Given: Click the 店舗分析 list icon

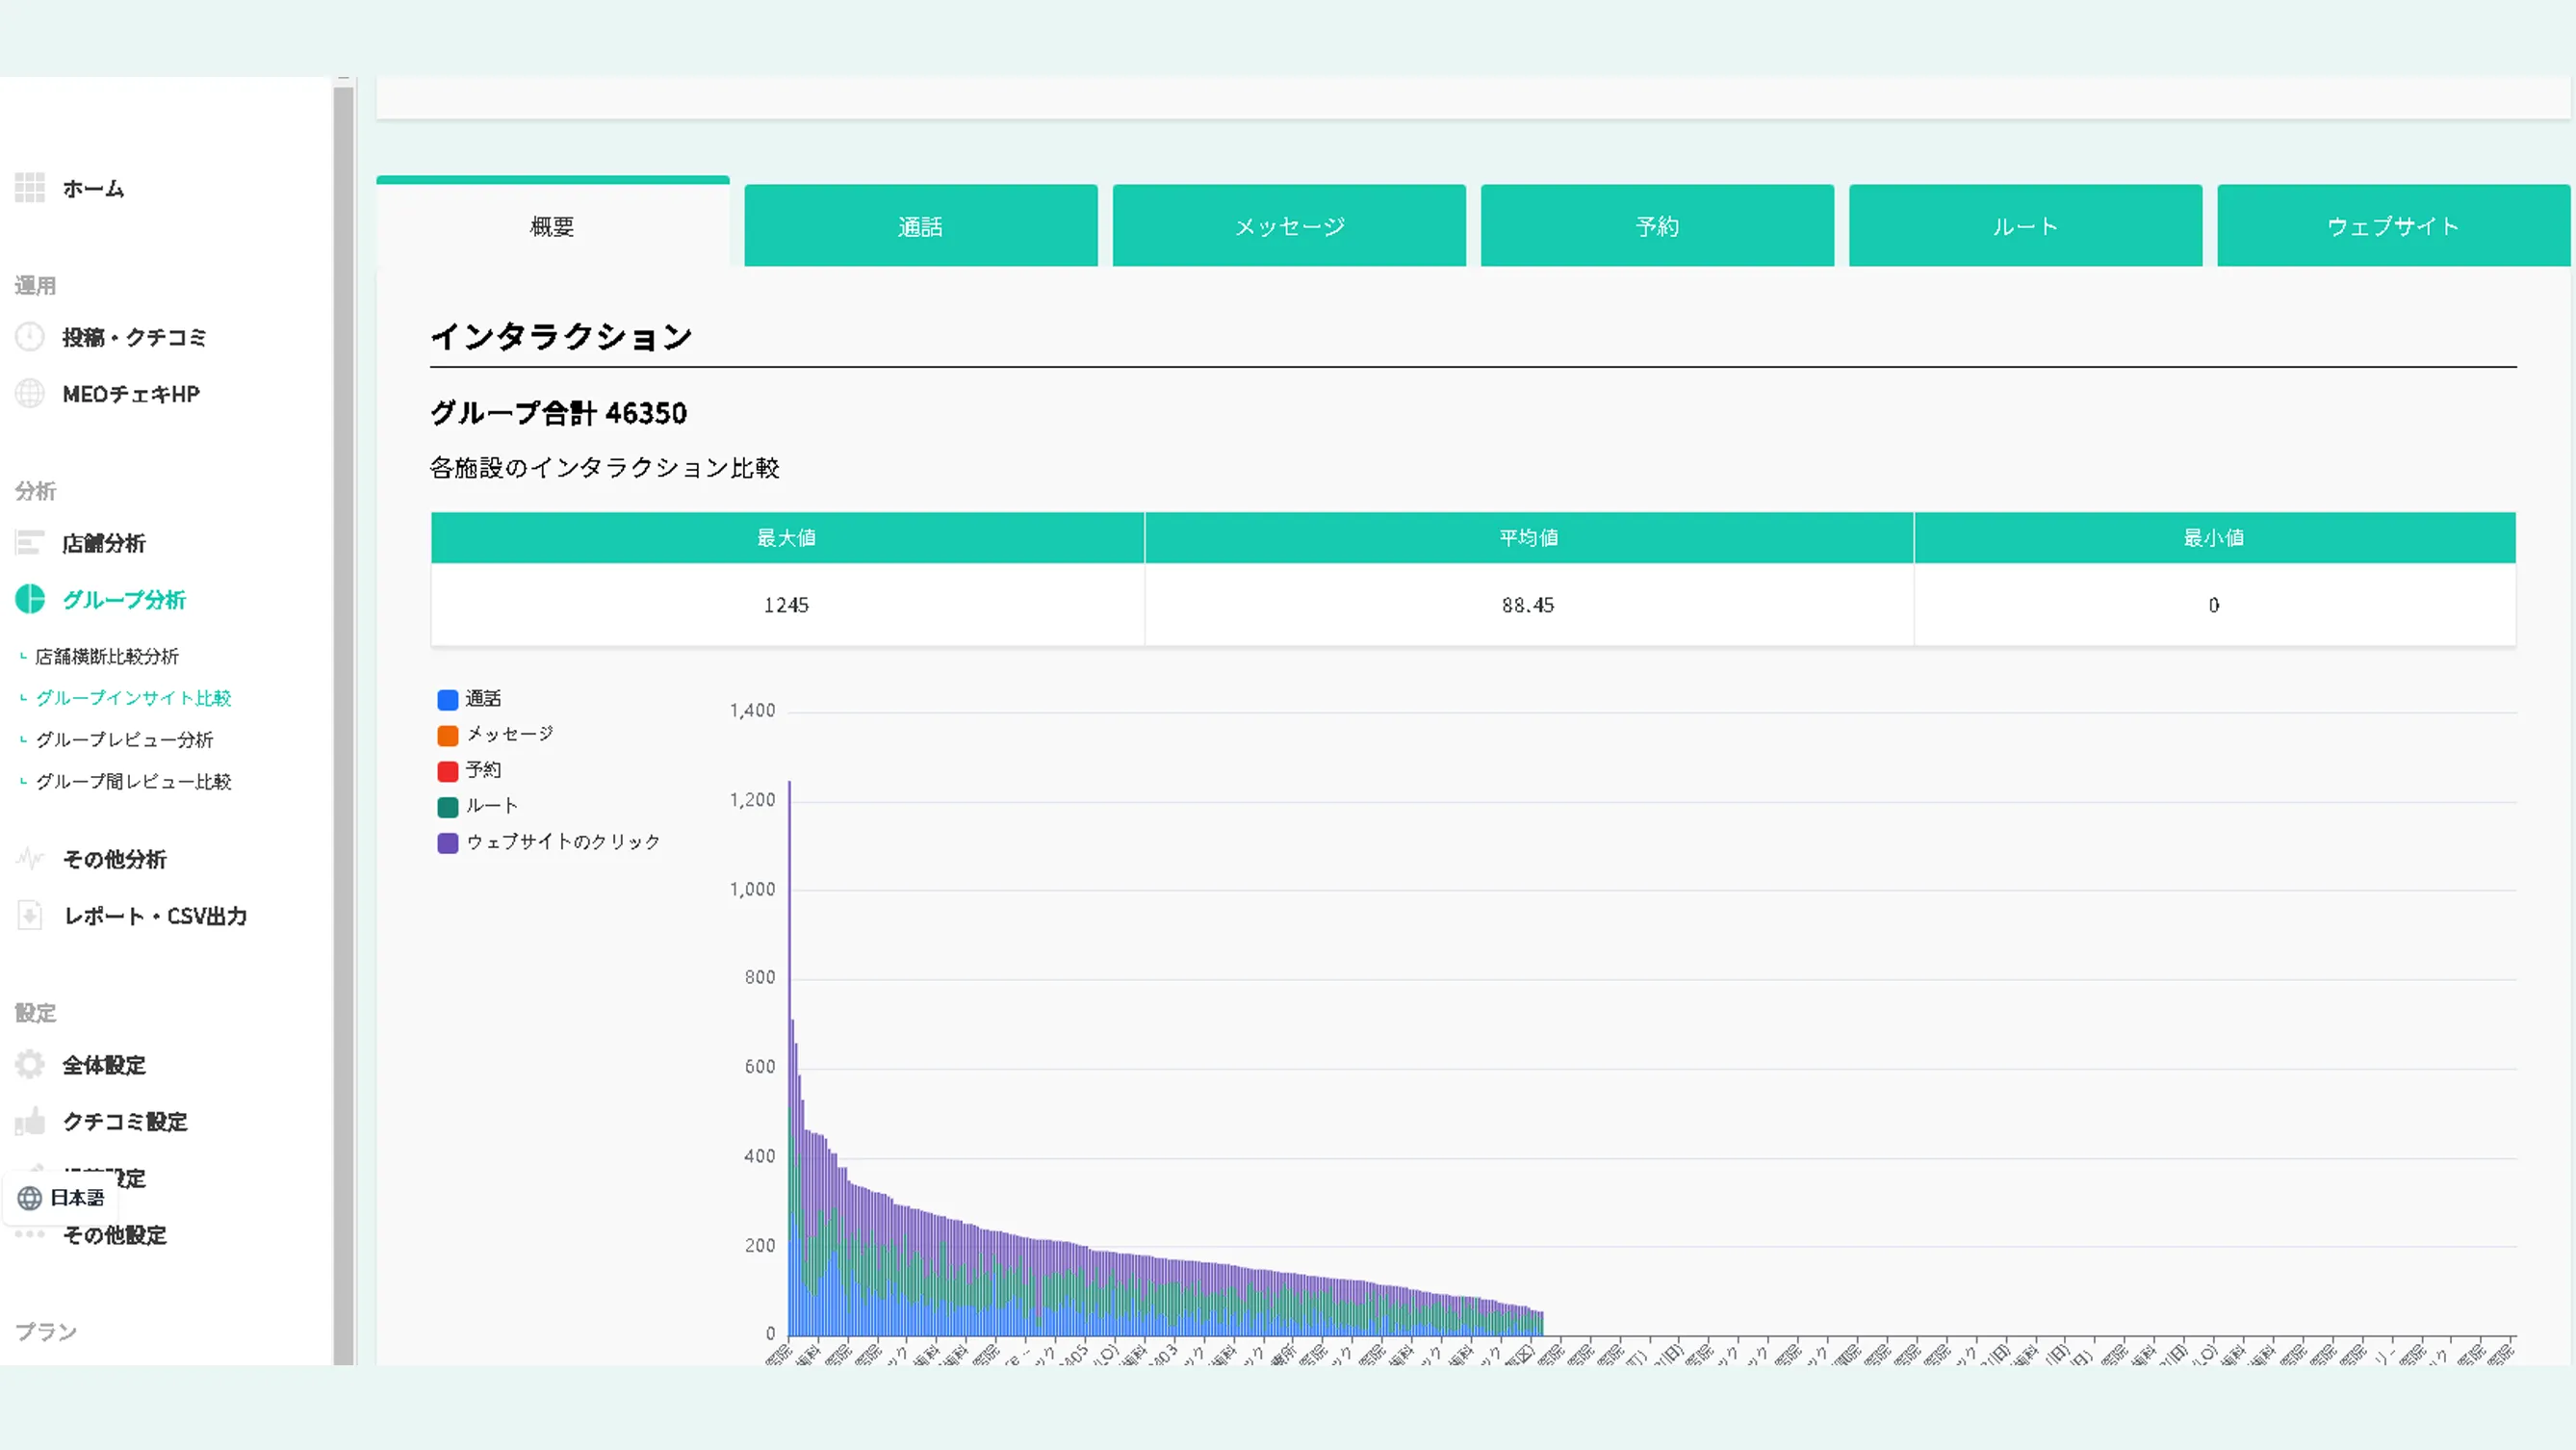Looking at the screenshot, I should (x=30, y=543).
